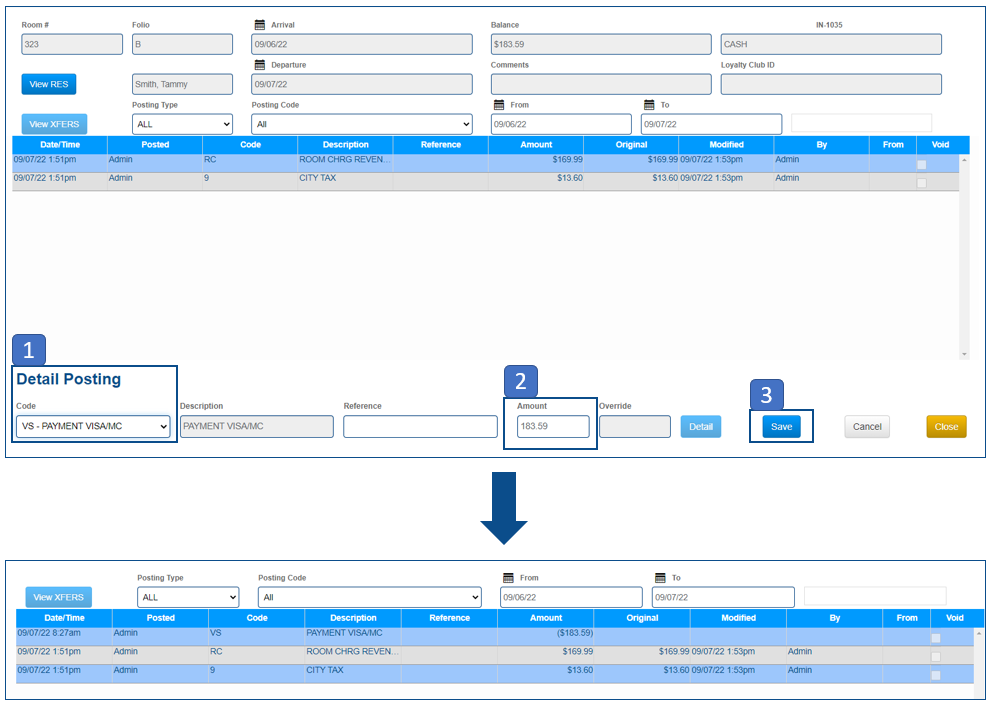Click the vertical scrollbar track of upper table
This screenshot has height=705, width=991.
pos(964,260)
